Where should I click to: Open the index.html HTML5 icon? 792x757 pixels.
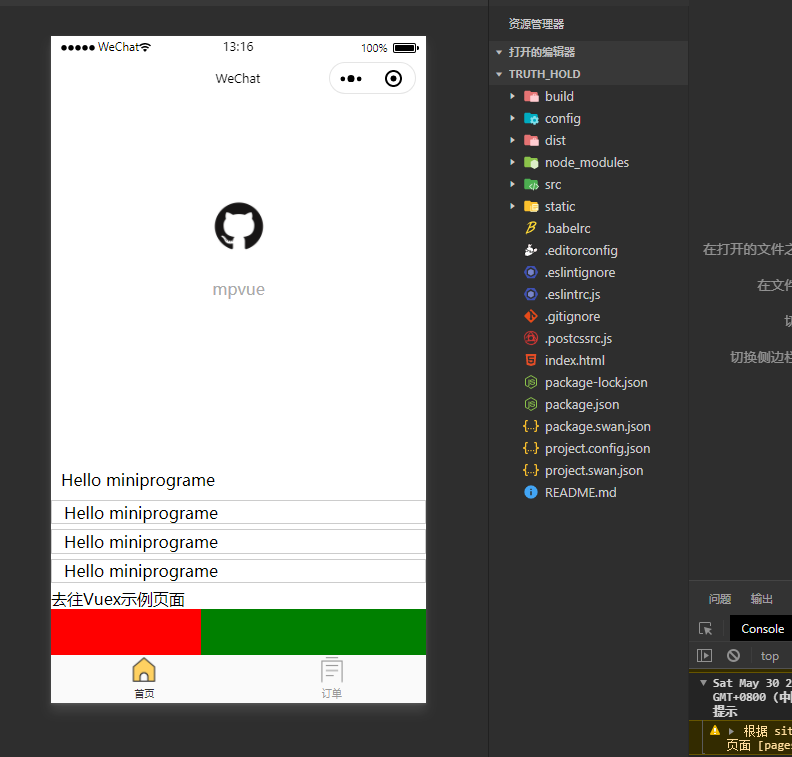(x=531, y=360)
